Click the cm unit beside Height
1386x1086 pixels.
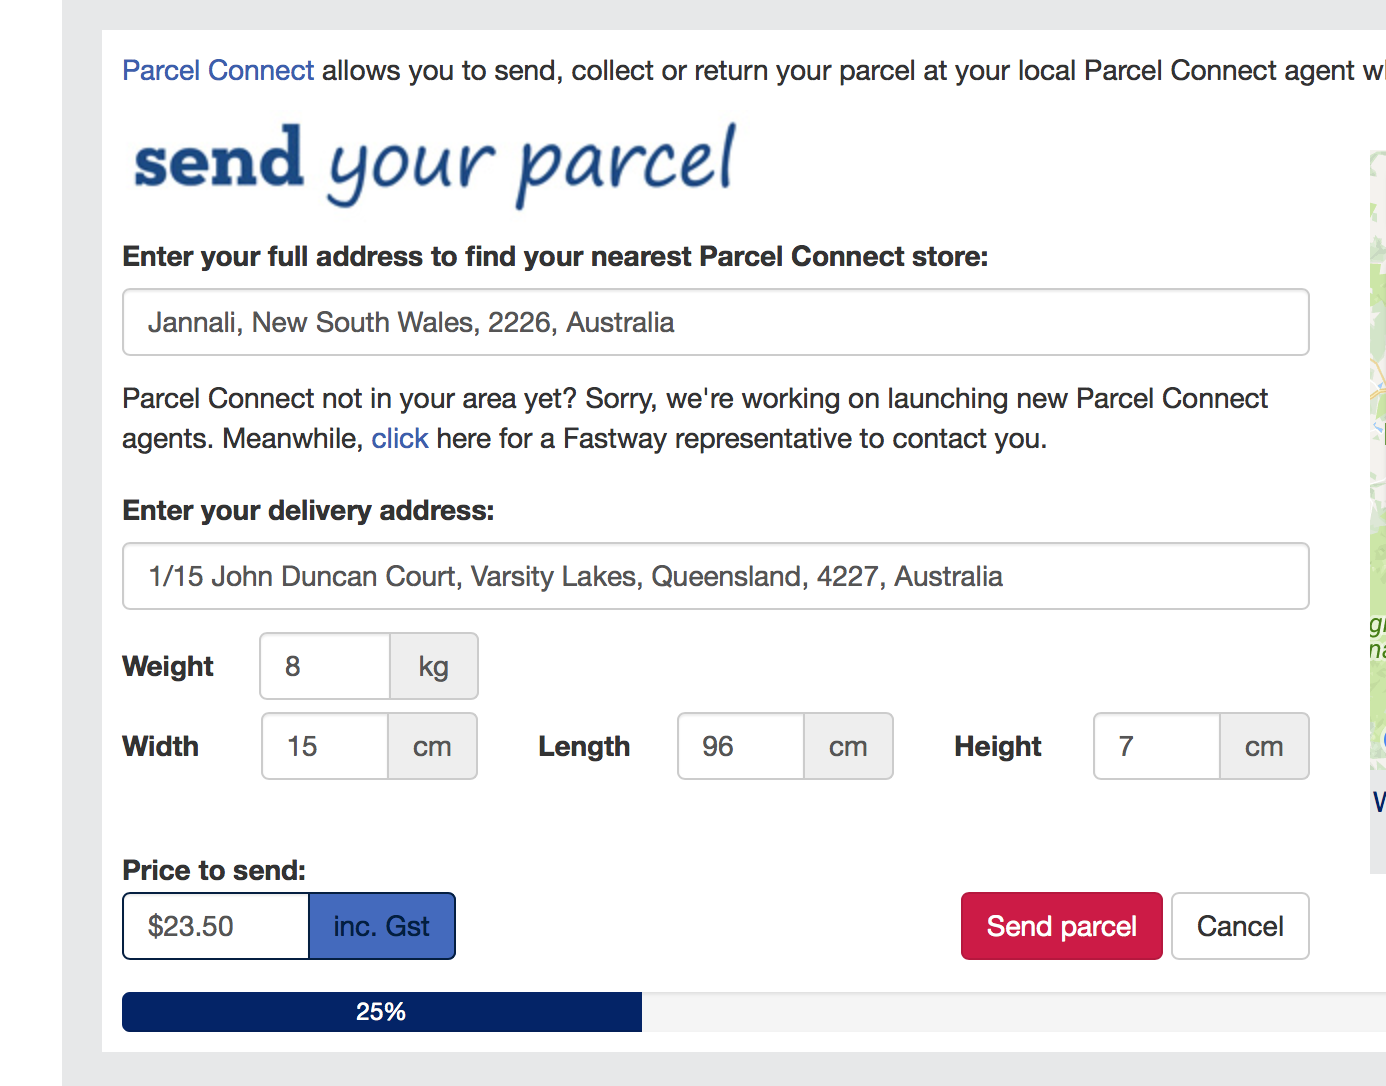1264,746
